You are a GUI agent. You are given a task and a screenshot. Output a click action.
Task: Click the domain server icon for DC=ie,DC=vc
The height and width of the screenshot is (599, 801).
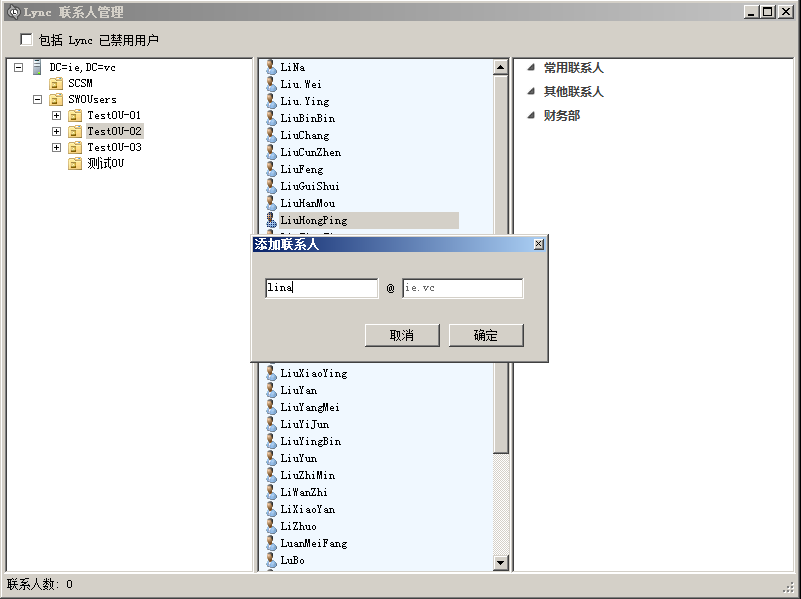(x=37, y=67)
